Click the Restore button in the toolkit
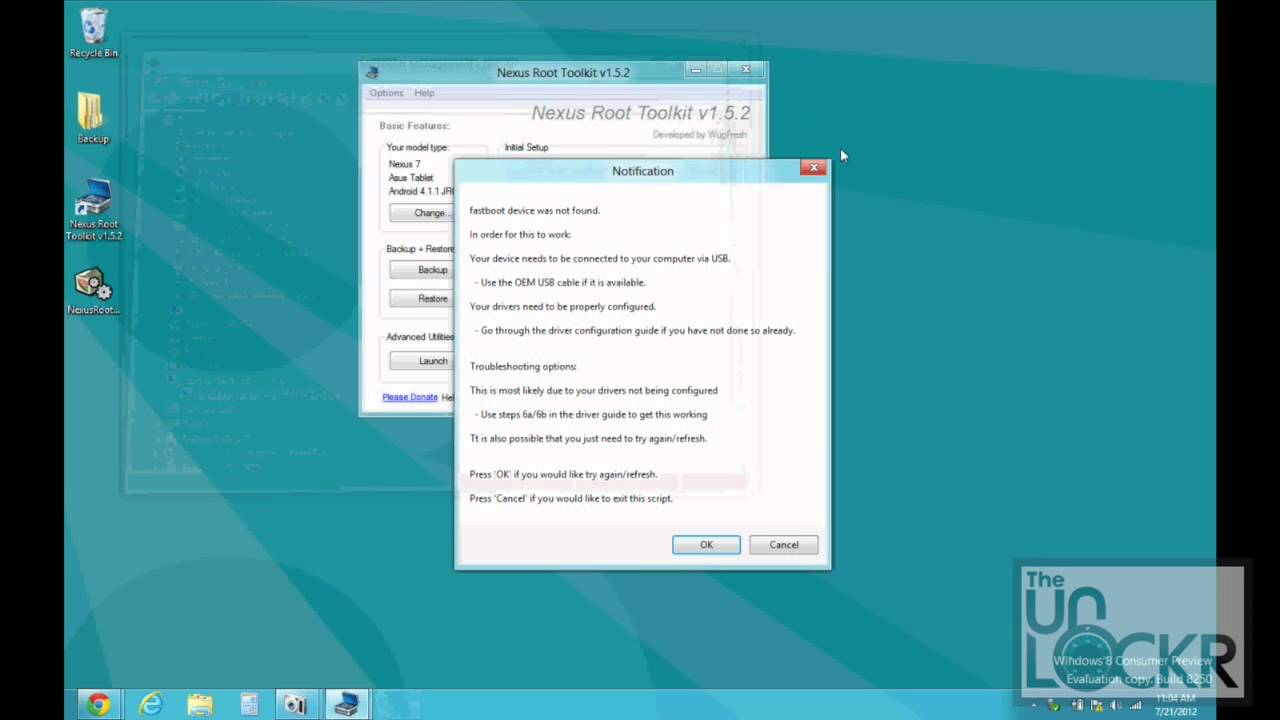Viewport: 1280px width, 720px height. click(x=423, y=298)
